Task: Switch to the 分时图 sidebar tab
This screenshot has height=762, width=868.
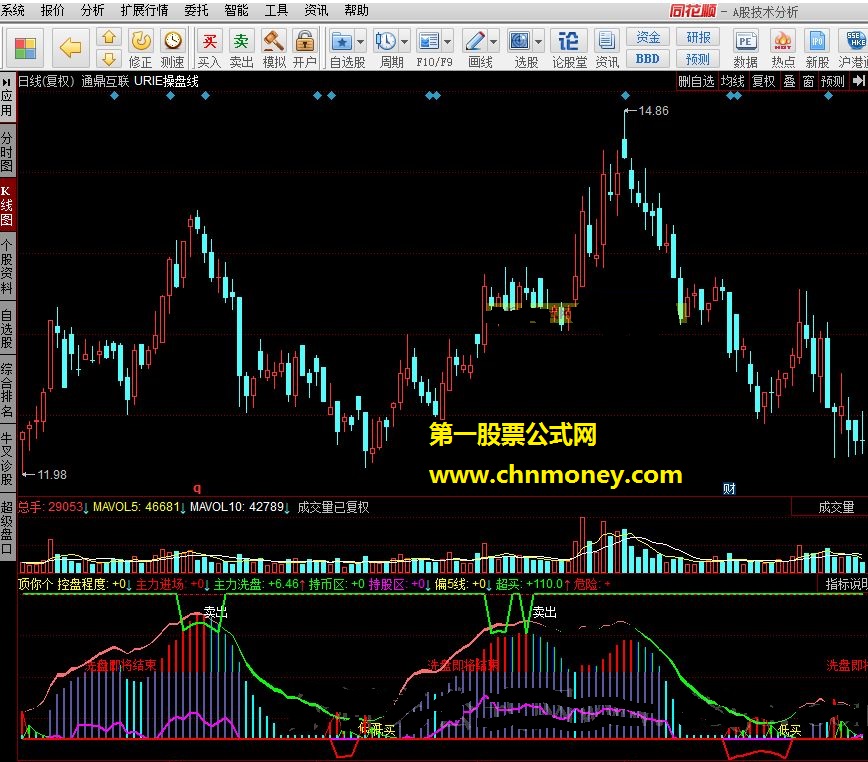Action: coord(7,152)
